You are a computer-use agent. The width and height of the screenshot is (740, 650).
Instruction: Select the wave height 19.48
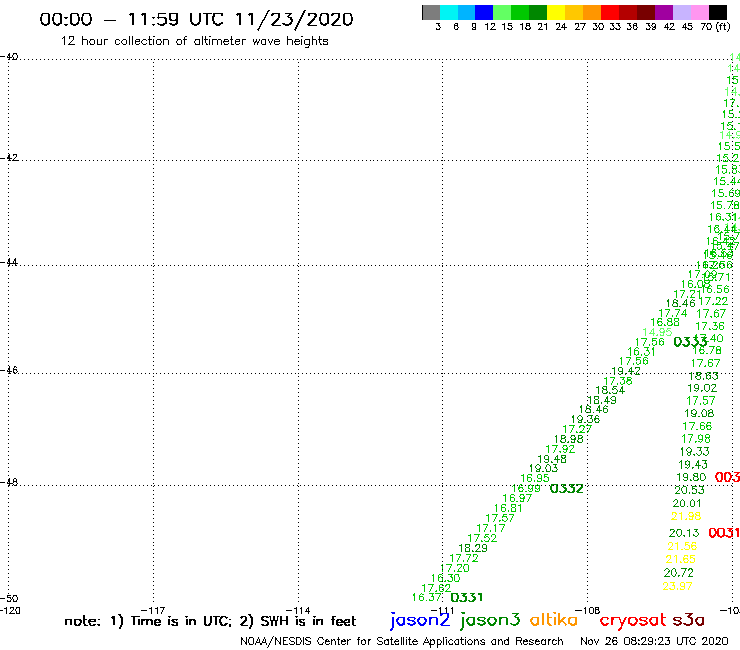[552, 459]
